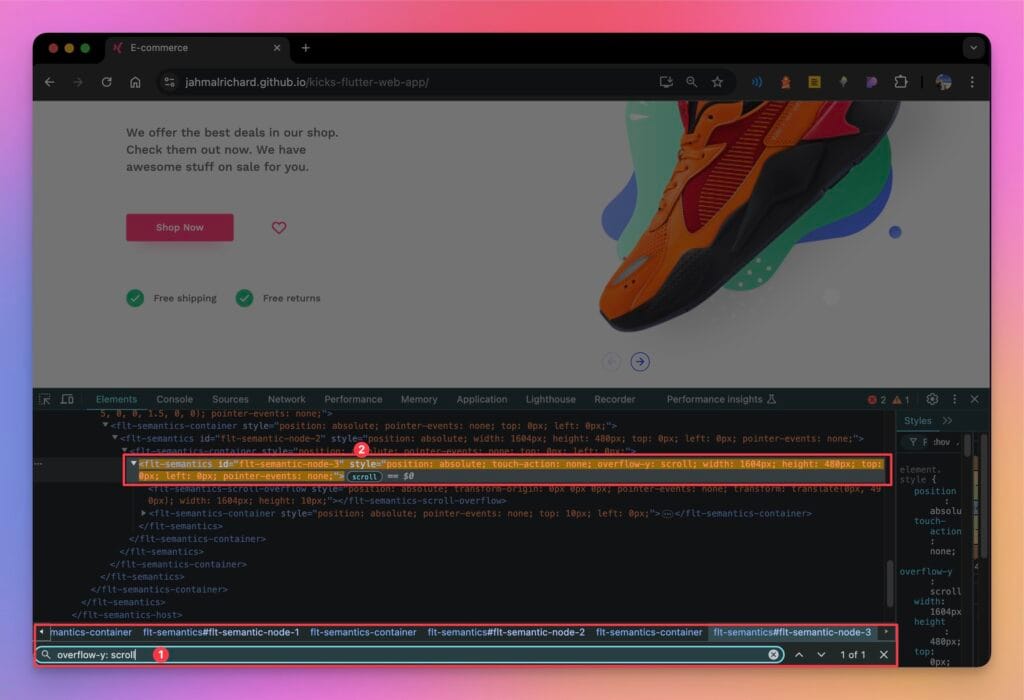Close the E-commerce tab
The image size is (1024, 700).
tap(277, 48)
